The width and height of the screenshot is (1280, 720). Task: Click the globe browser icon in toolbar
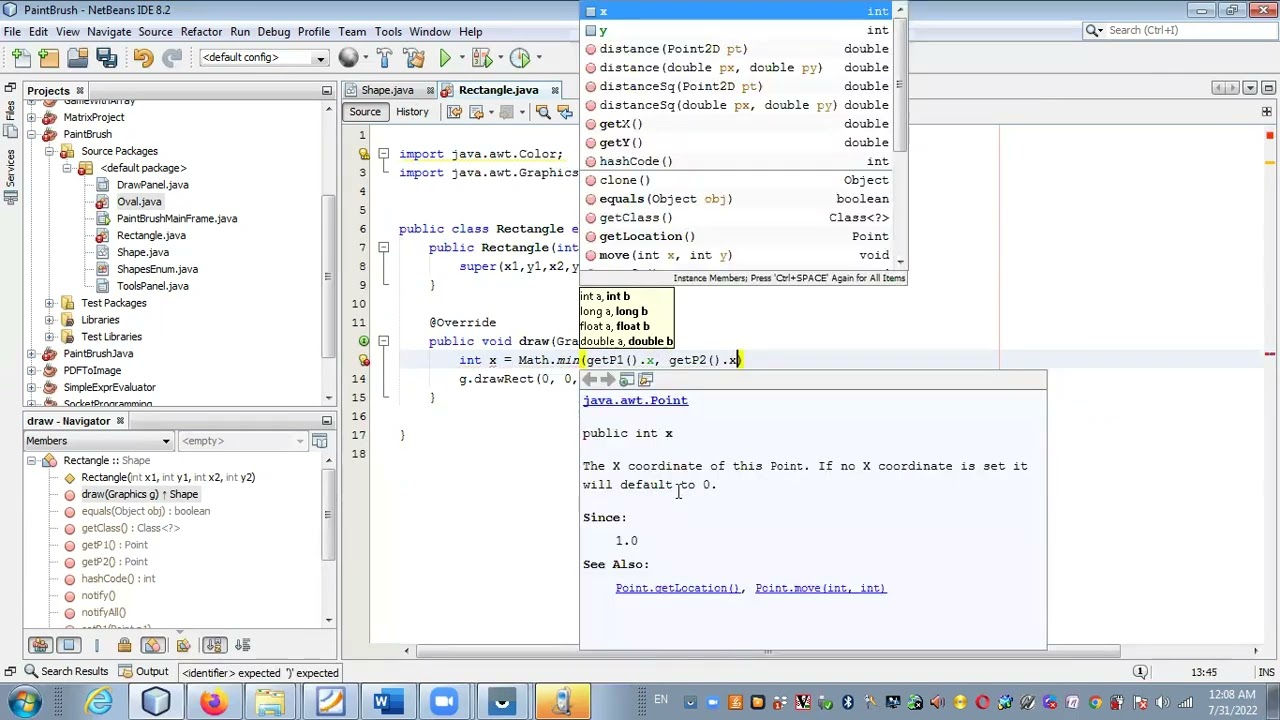tap(349, 57)
